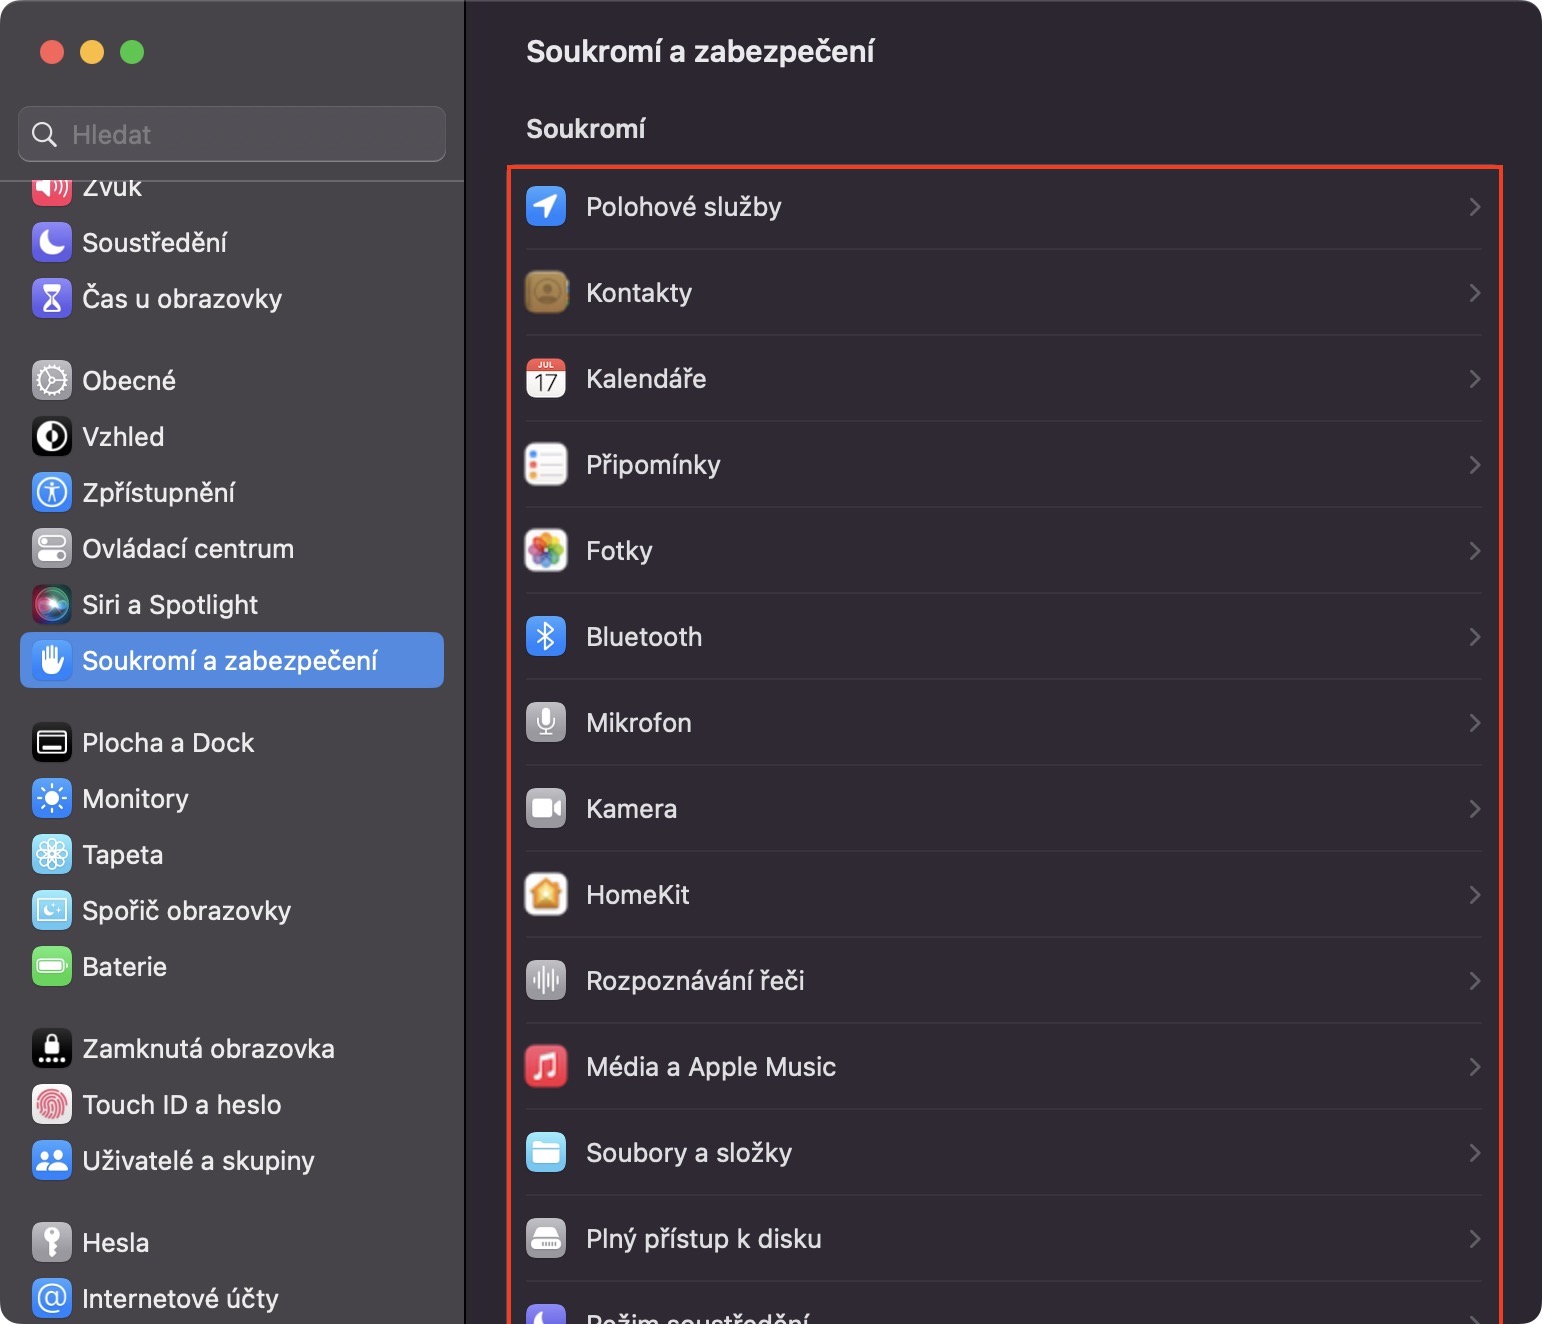Image resolution: width=1542 pixels, height=1324 pixels.
Task: Expand the Kamera row chevron
Action: coord(1474,809)
